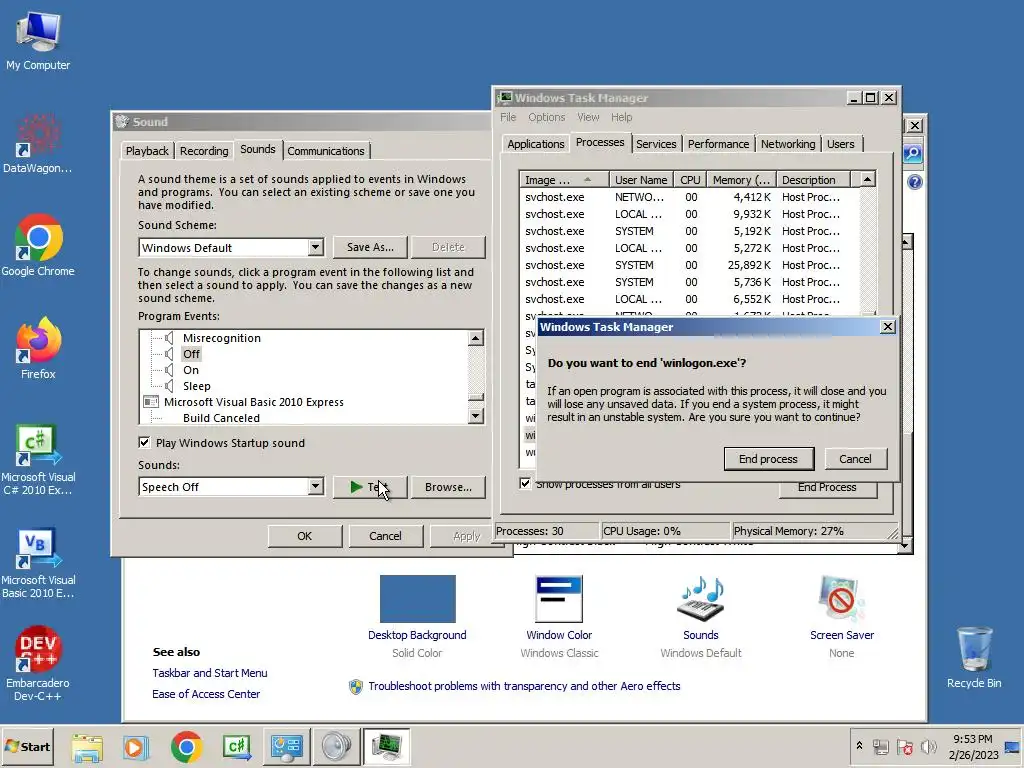This screenshot has width=1024, height=768.
Task: Click the volume icon in system tray
Action: pyautogui.click(x=928, y=746)
